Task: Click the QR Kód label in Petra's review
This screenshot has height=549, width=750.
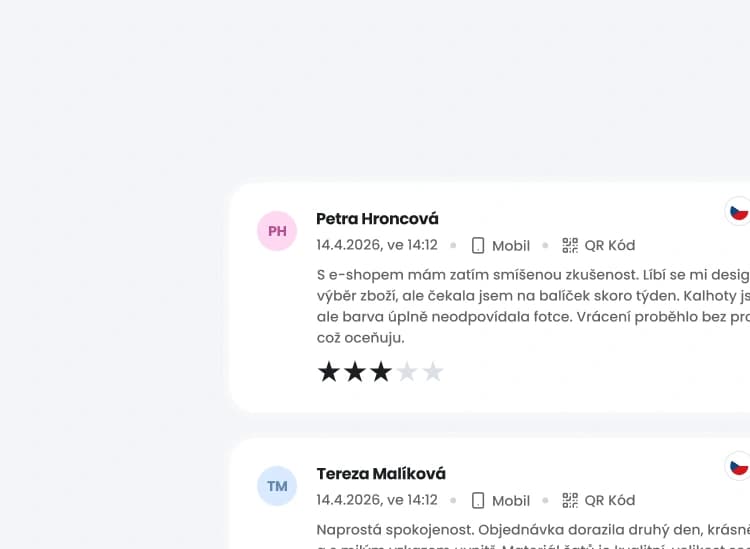Action: (x=610, y=246)
